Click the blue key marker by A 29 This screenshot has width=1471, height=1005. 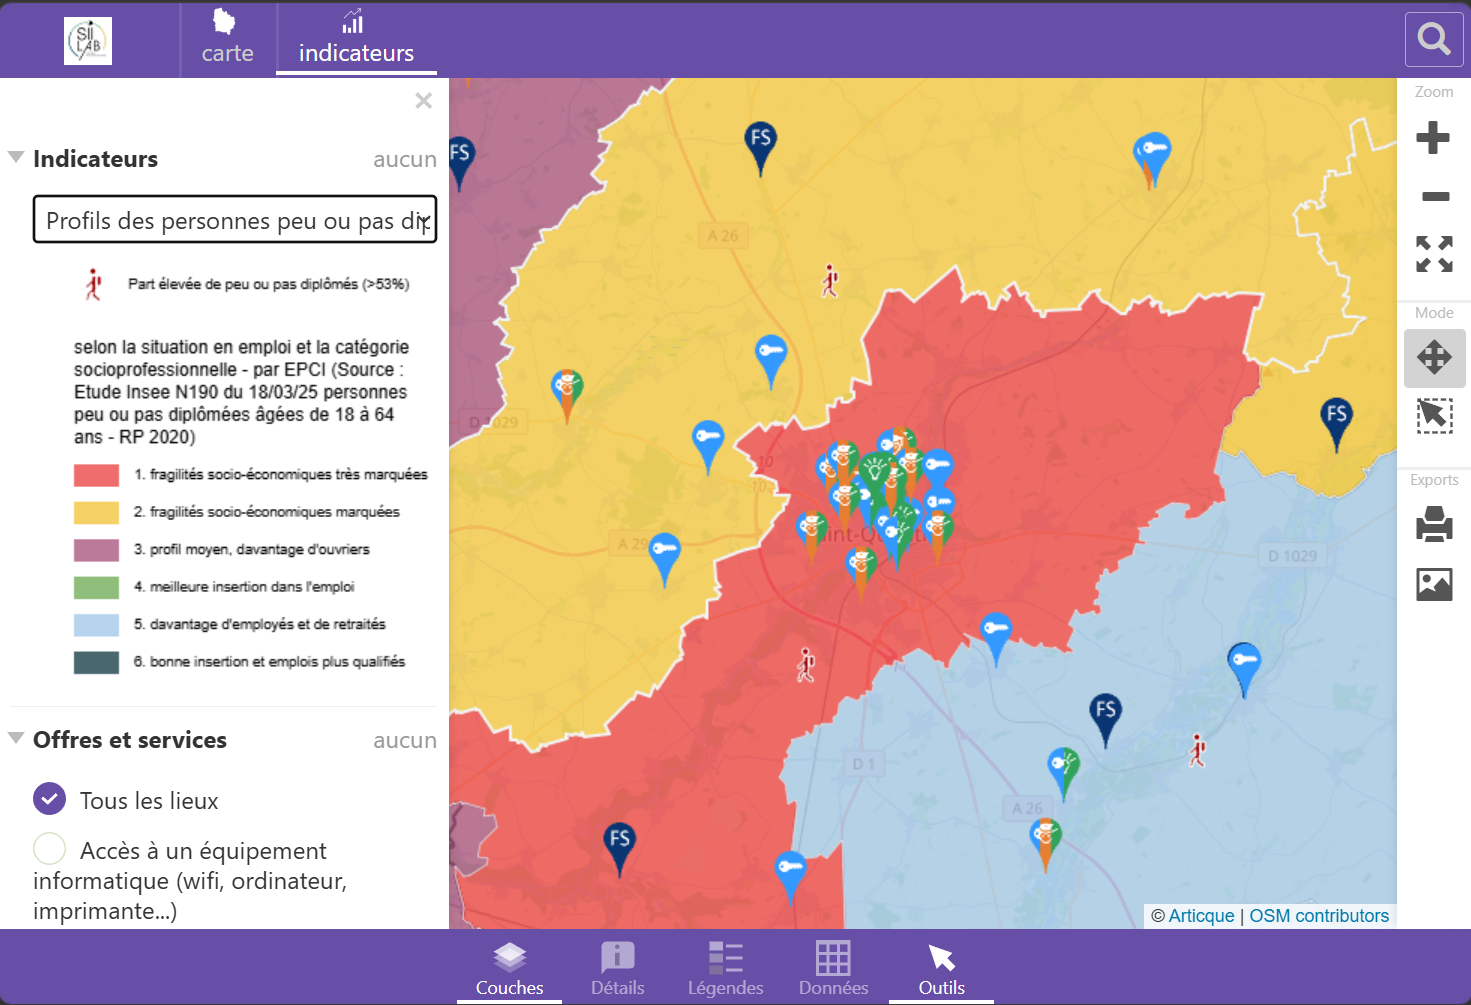pyautogui.click(x=664, y=558)
